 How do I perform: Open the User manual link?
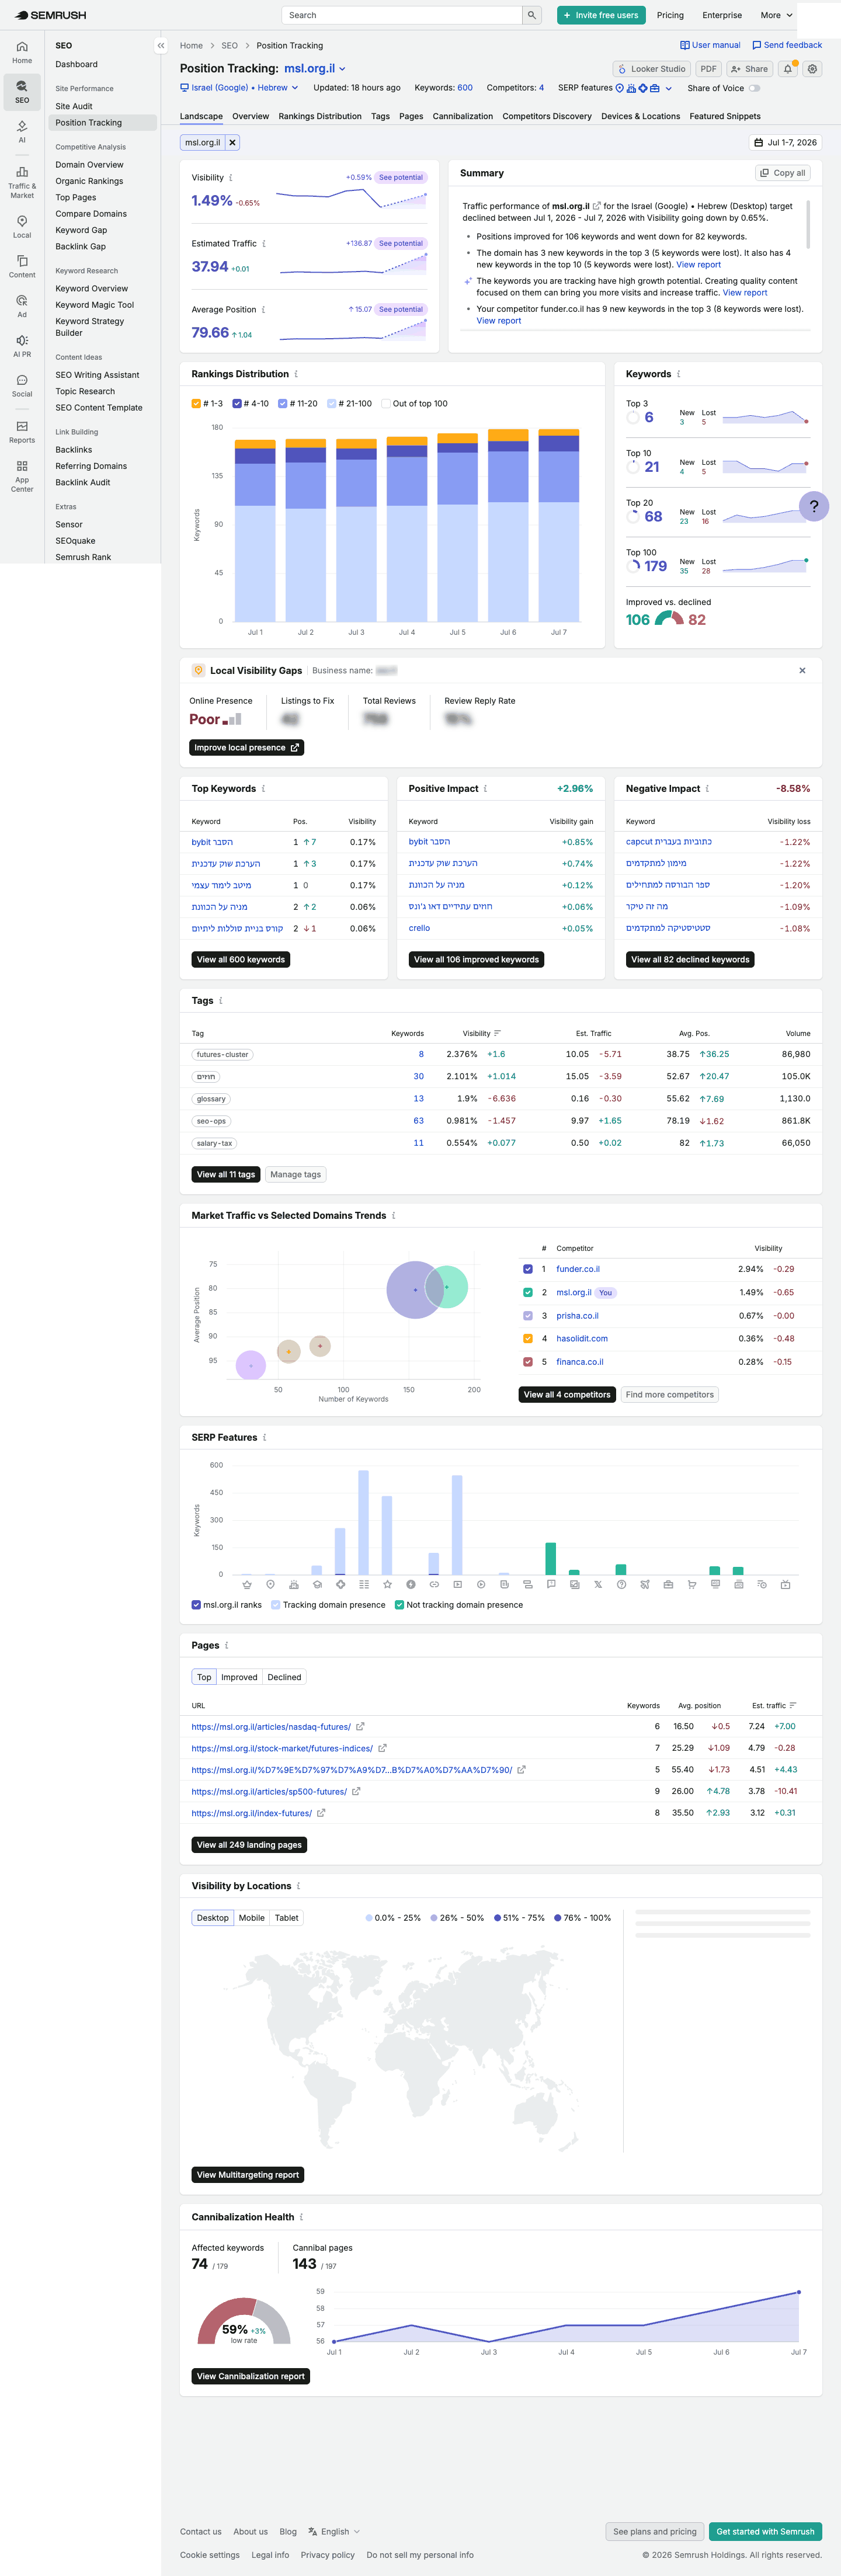[x=710, y=45]
